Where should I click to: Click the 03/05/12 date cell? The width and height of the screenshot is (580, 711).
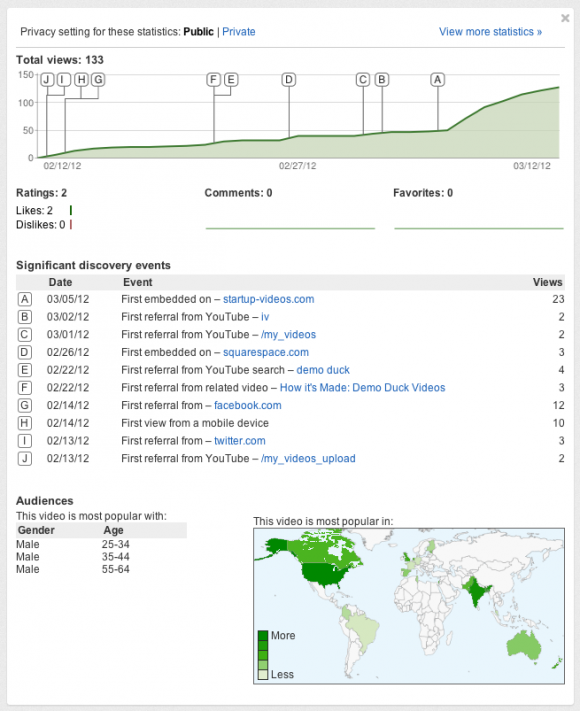(x=68, y=299)
